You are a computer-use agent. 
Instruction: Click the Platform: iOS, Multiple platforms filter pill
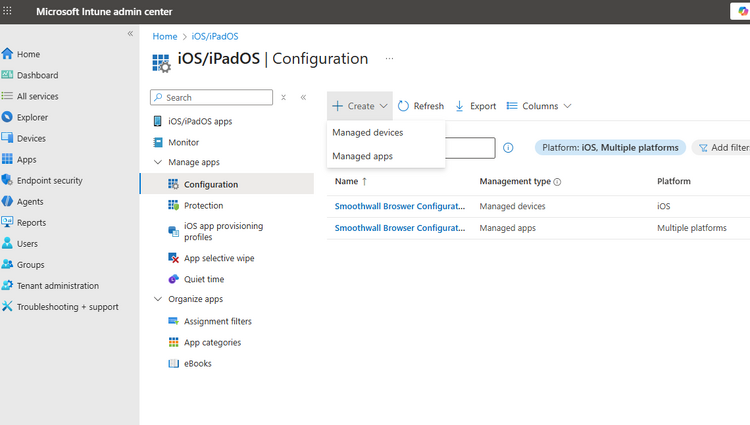(x=610, y=148)
